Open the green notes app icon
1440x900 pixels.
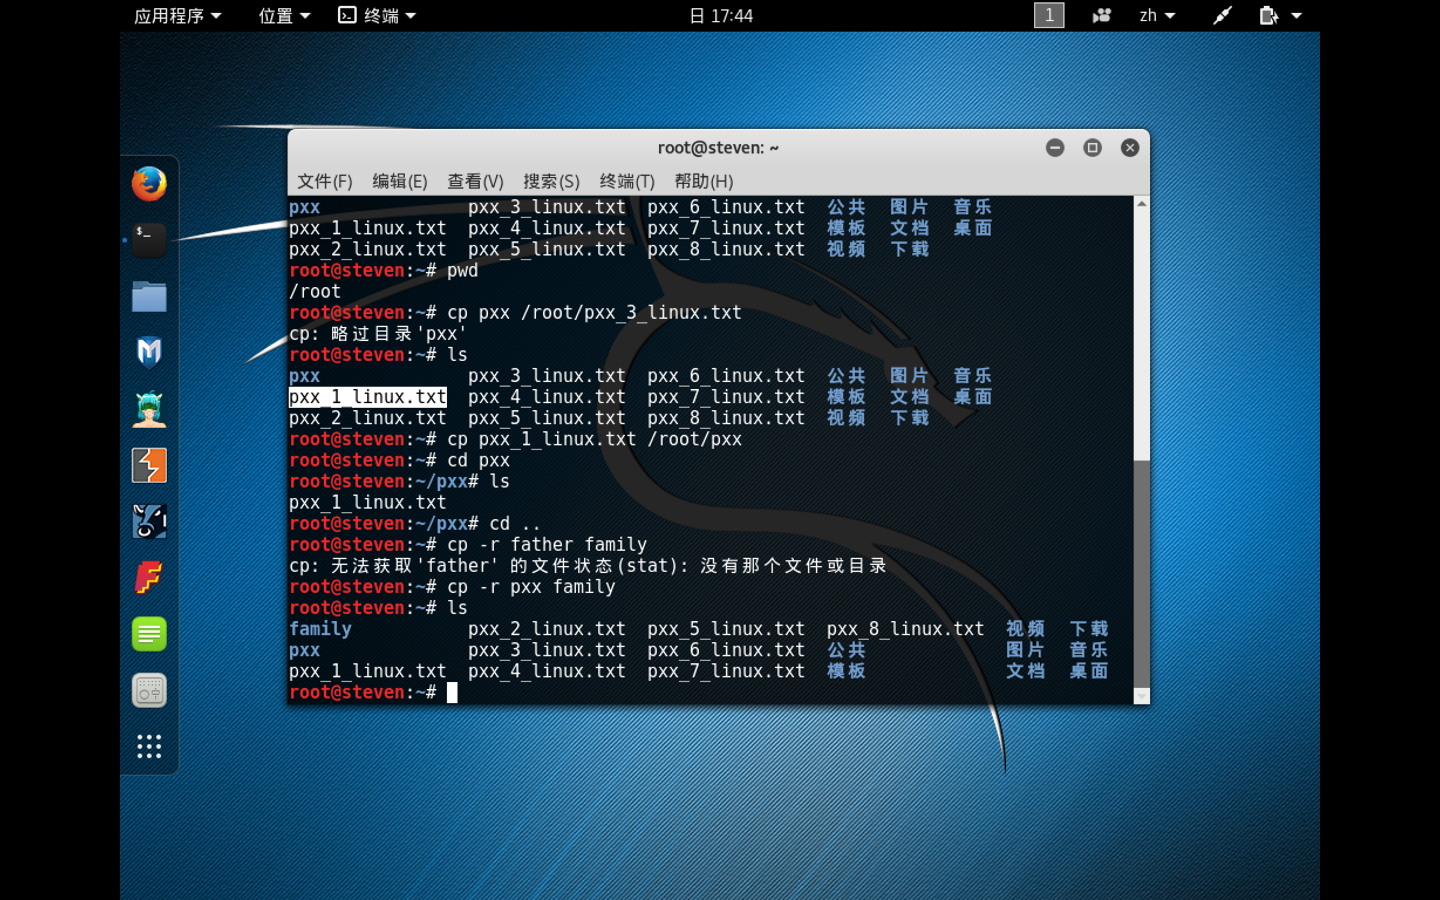[149, 634]
